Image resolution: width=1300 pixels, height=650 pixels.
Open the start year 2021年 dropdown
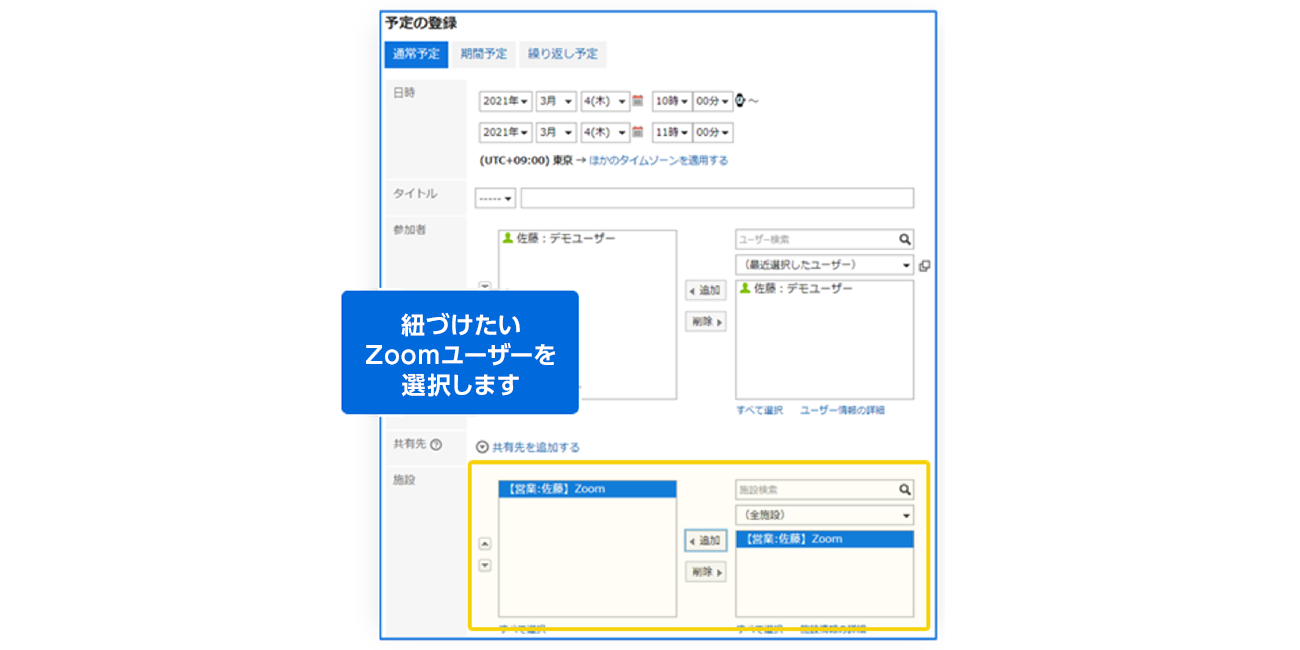point(505,102)
